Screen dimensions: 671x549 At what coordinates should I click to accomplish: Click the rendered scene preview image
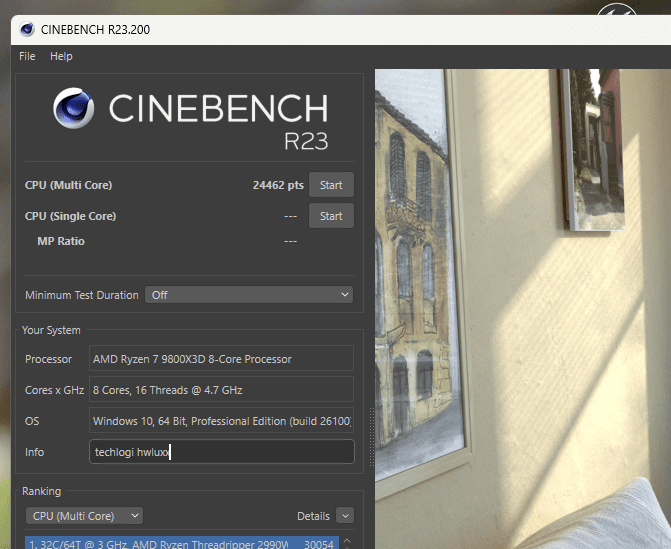tap(523, 309)
